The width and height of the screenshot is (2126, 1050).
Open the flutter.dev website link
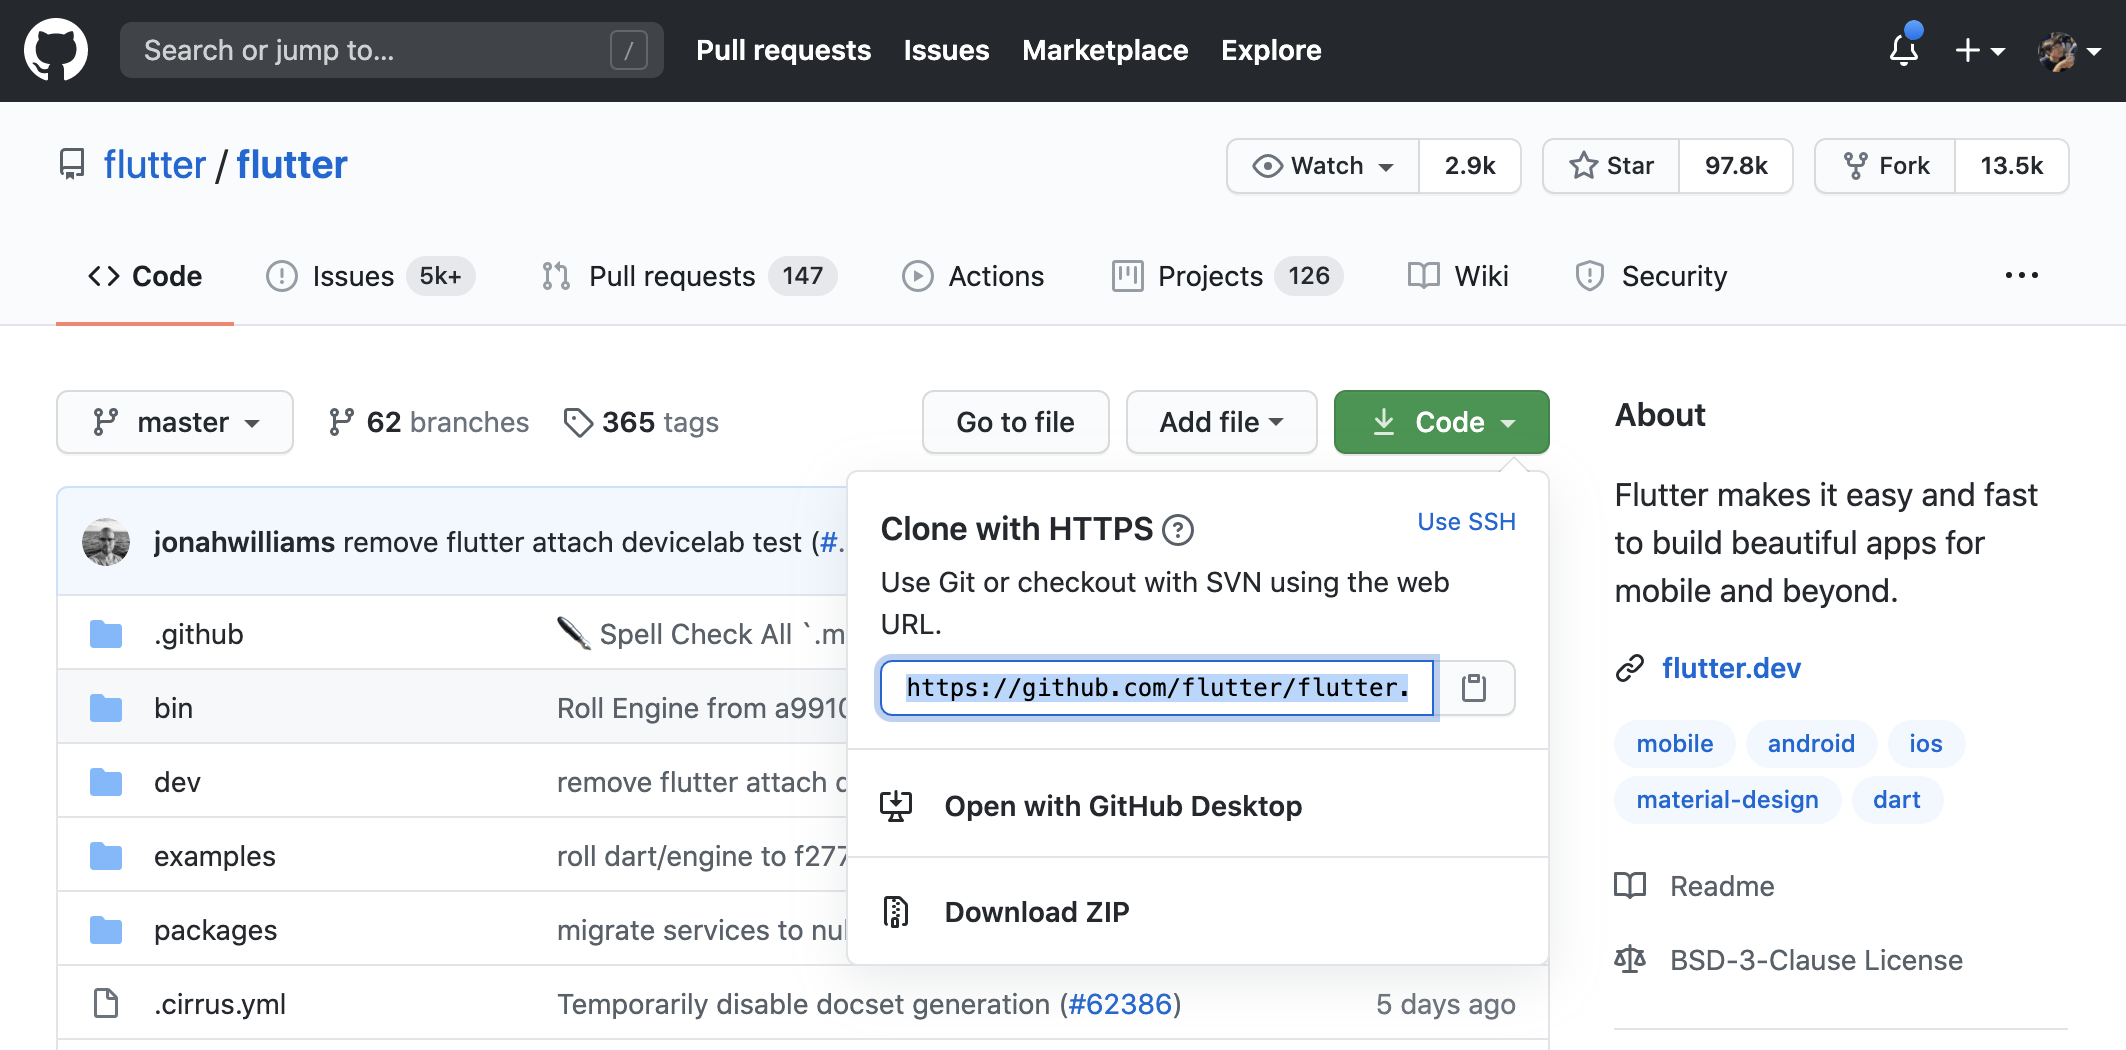[1731, 668]
